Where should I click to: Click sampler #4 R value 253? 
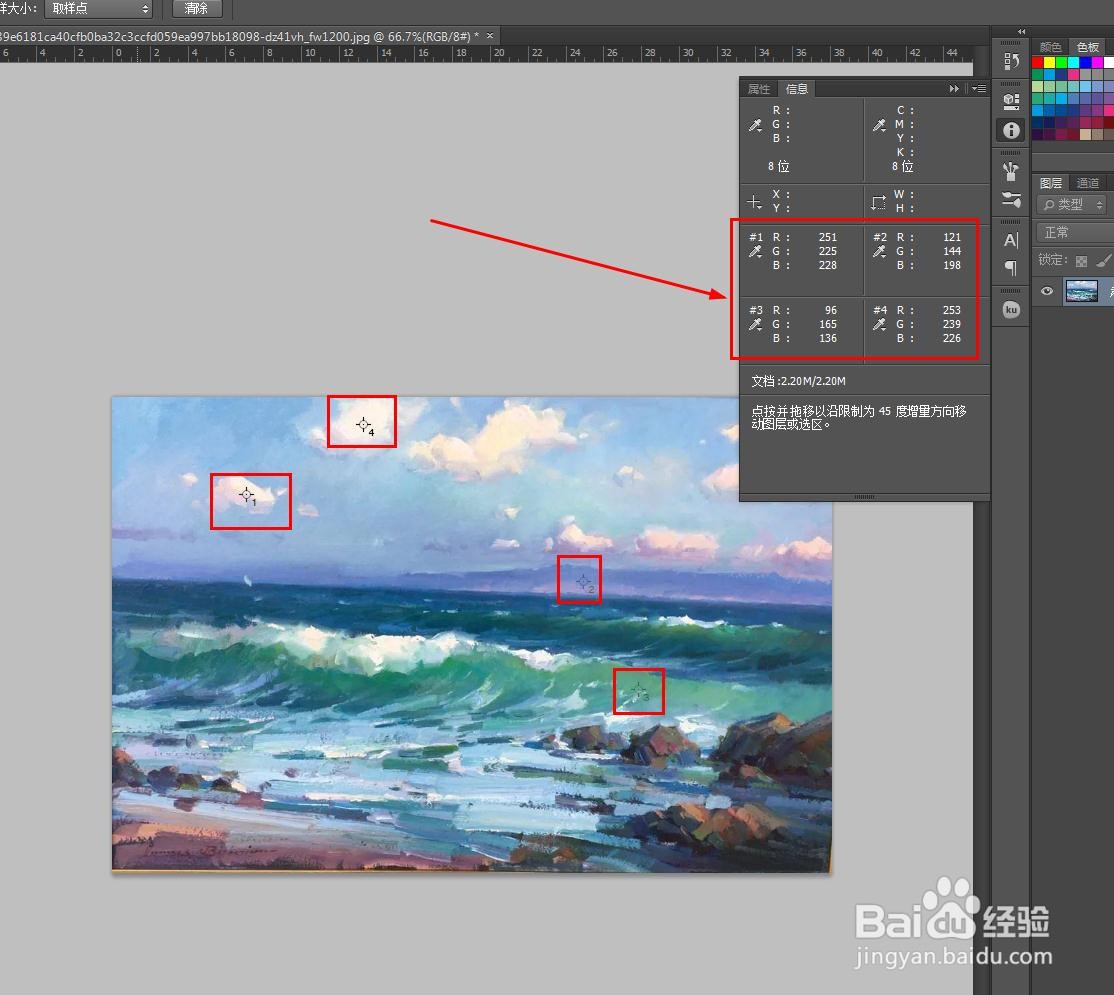[952, 310]
